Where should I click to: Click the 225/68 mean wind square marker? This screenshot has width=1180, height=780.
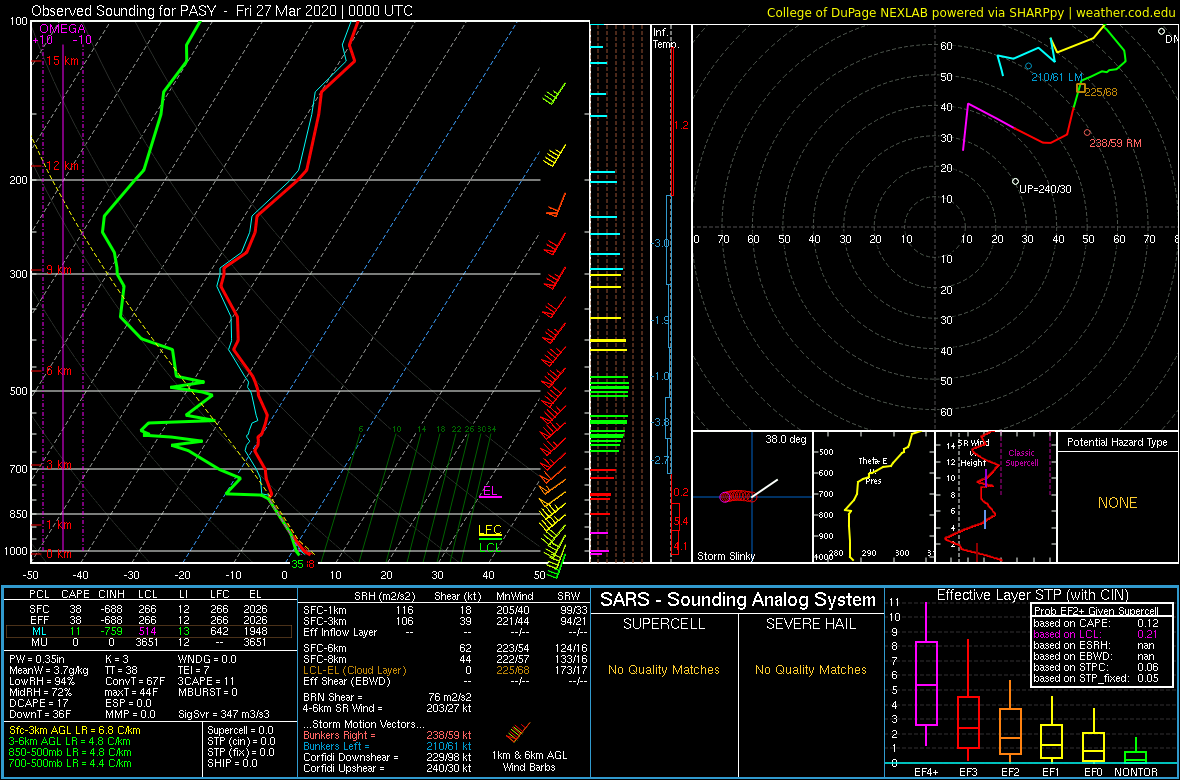click(x=1081, y=88)
